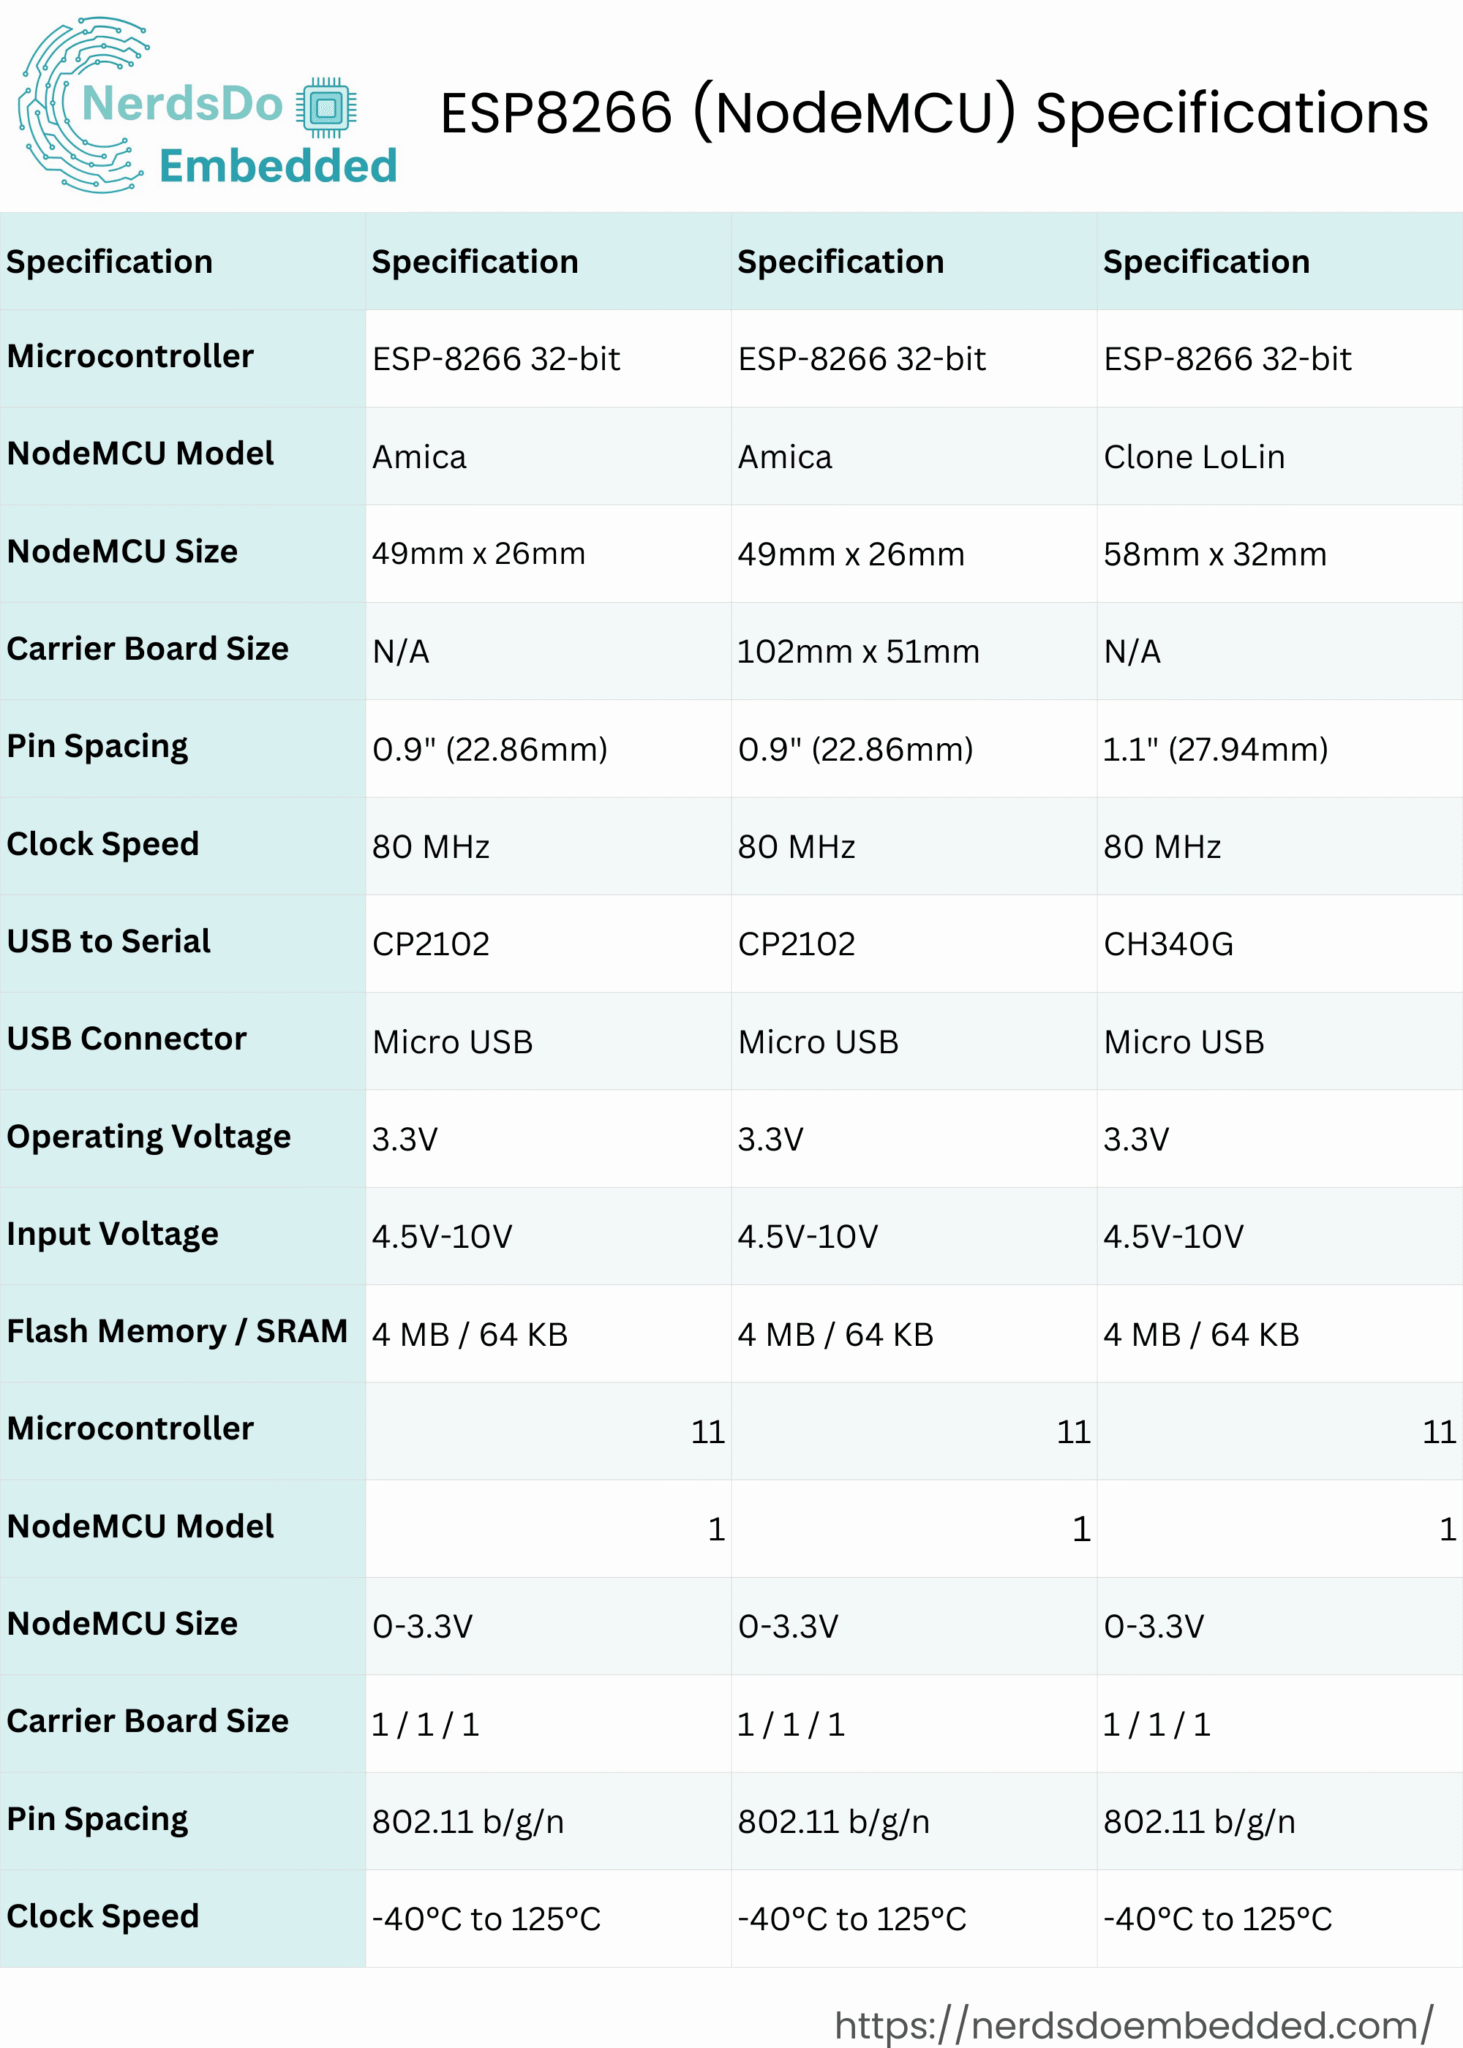Image resolution: width=1463 pixels, height=2048 pixels.
Task: Select the "Clone LoLin" cell
Action: point(1194,457)
